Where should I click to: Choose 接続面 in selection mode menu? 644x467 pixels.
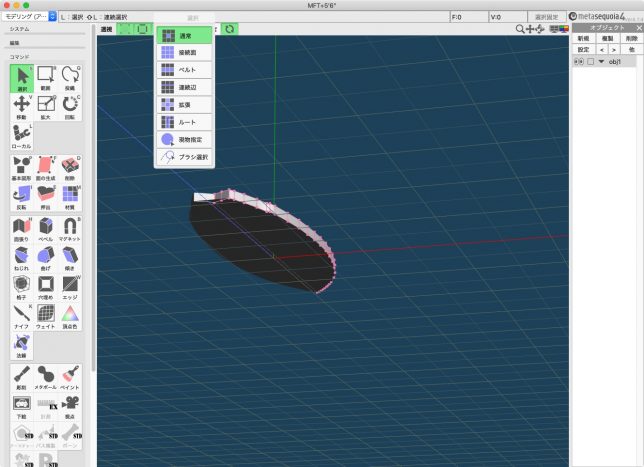point(184,53)
